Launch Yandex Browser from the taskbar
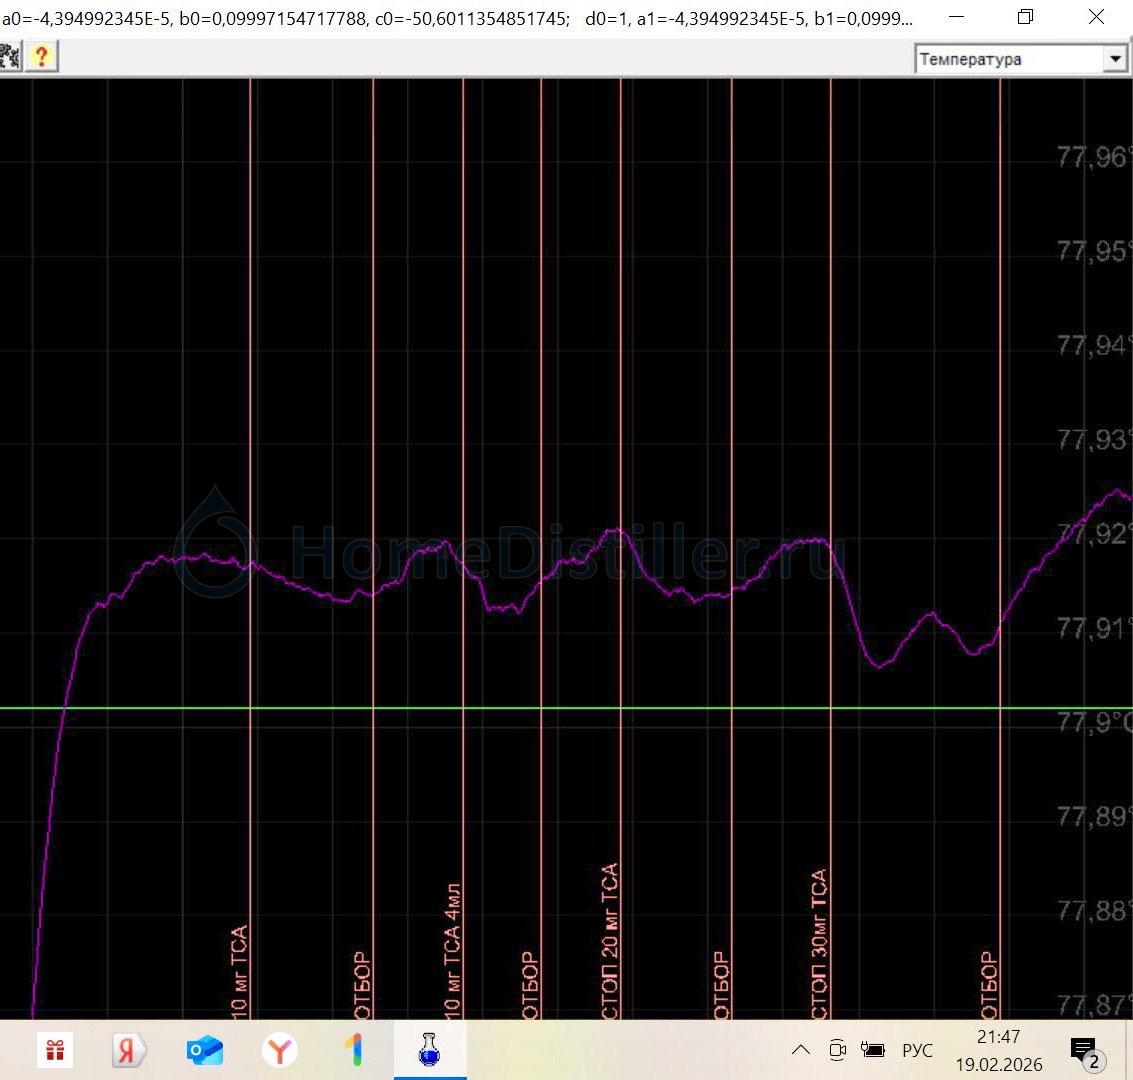Screen dimensions: 1133x1080 click(x=280, y=1051)
